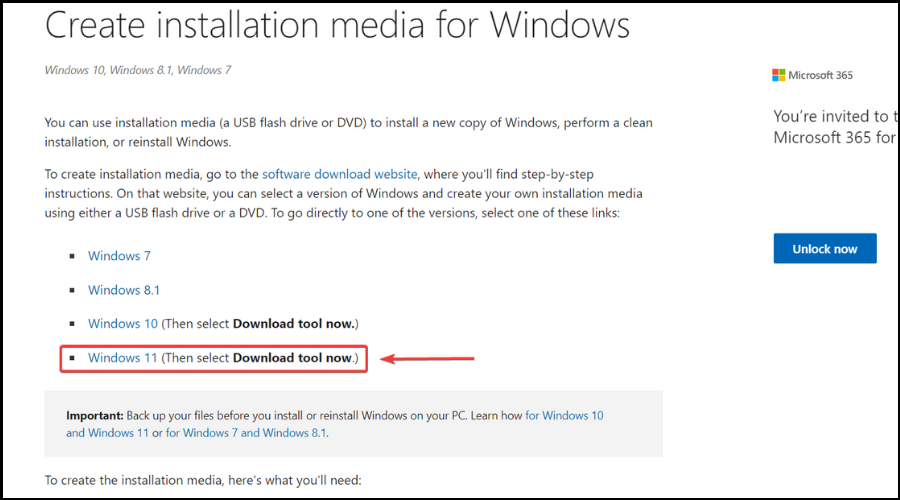
Task: Click the "You're invited to" promo heading
Action: (x=835, y=117)
